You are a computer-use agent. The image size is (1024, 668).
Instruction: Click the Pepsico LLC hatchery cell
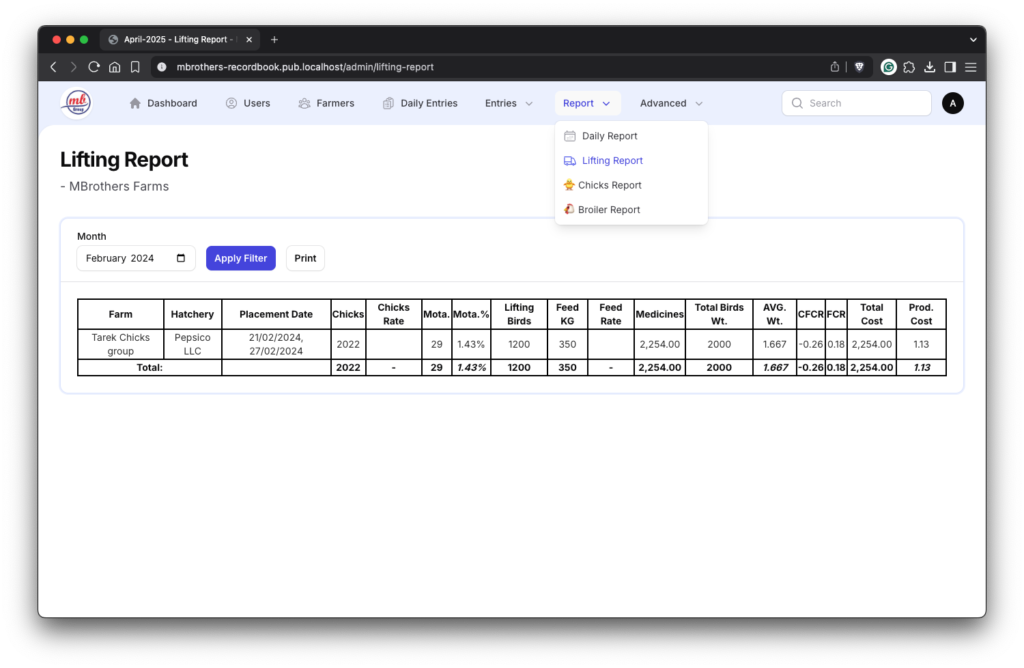click(x=193, y=344)
